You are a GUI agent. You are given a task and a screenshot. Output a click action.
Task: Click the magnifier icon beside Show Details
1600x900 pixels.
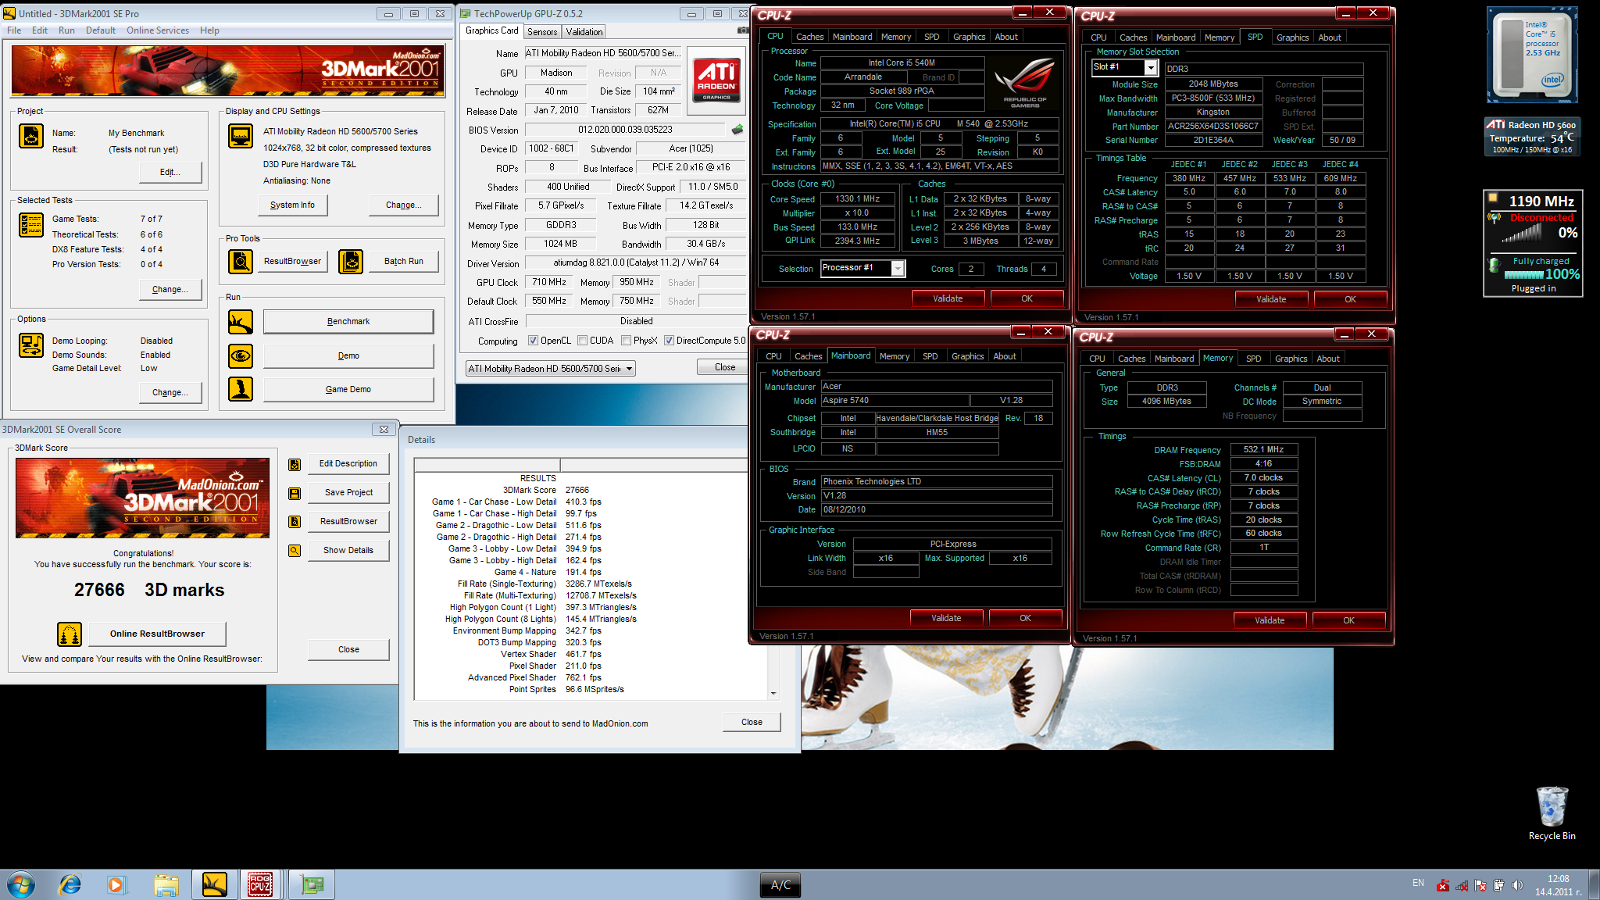coord(295,550)
